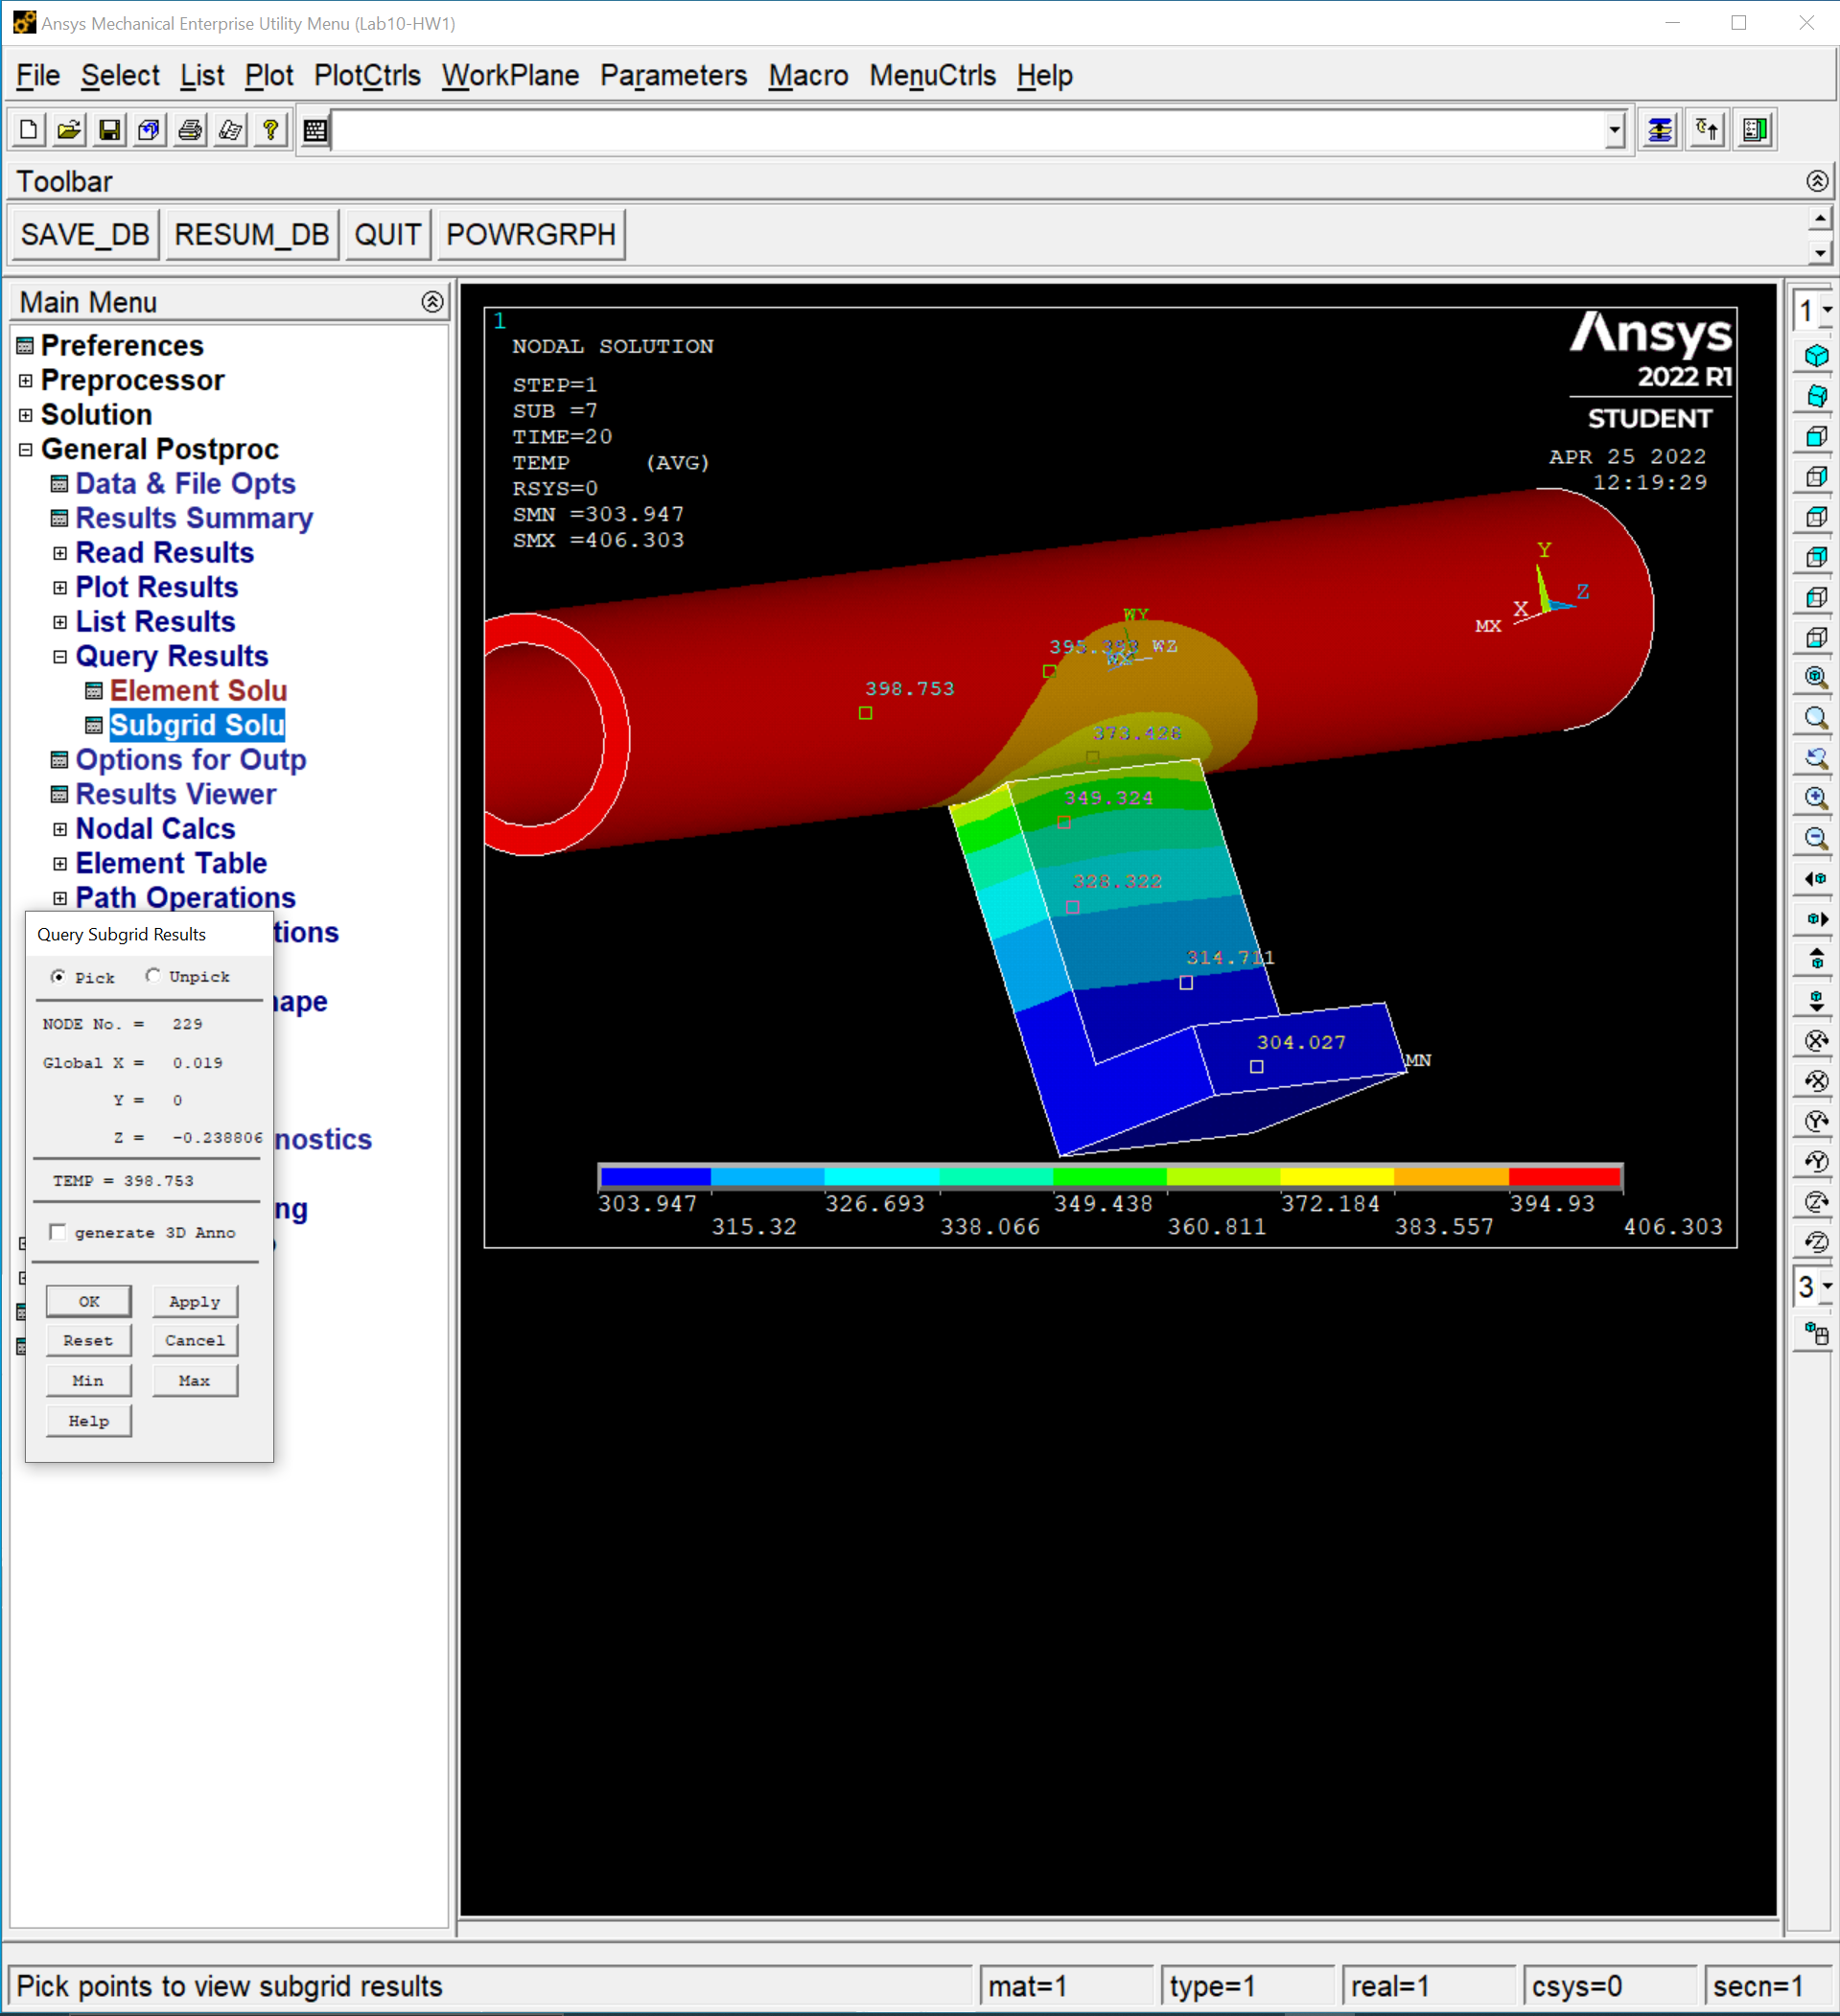Screen dimensions: 1840x2016
Task: Click the Print graphics printer icon
Action: (190, 130)
